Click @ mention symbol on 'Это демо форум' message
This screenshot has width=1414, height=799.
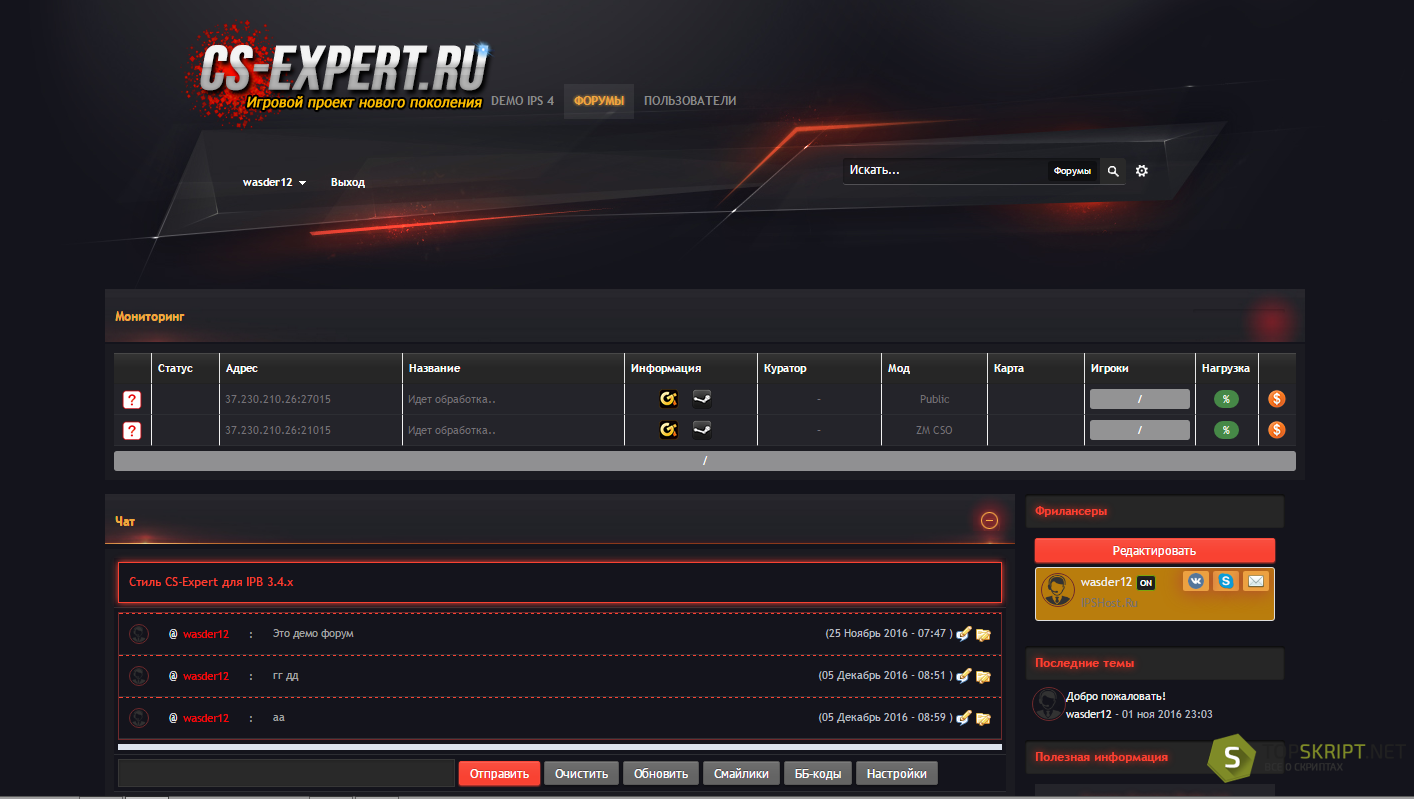(173, 634)
